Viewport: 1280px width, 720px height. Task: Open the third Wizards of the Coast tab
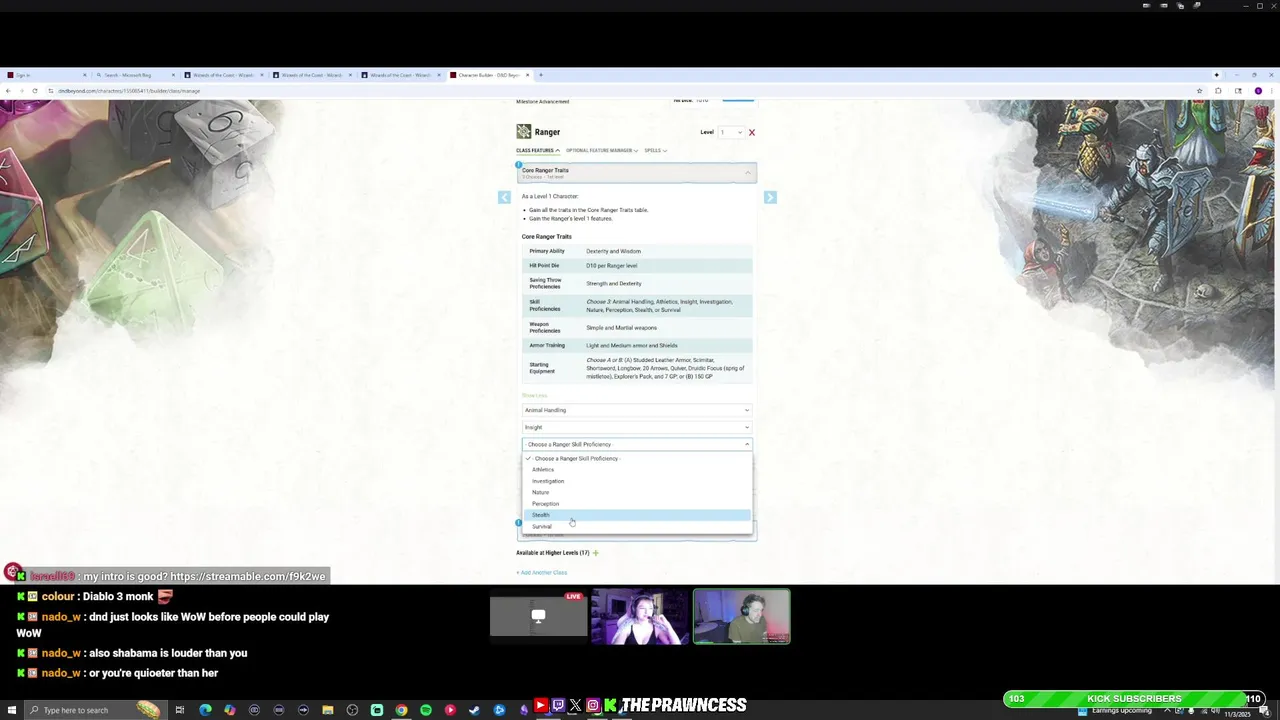pos(401,75)
